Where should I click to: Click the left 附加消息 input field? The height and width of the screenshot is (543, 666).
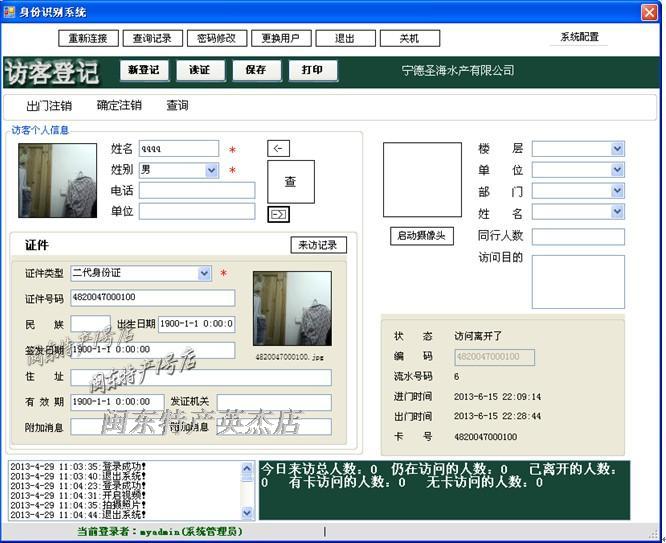pyautogui.click(x=118, y=427)
